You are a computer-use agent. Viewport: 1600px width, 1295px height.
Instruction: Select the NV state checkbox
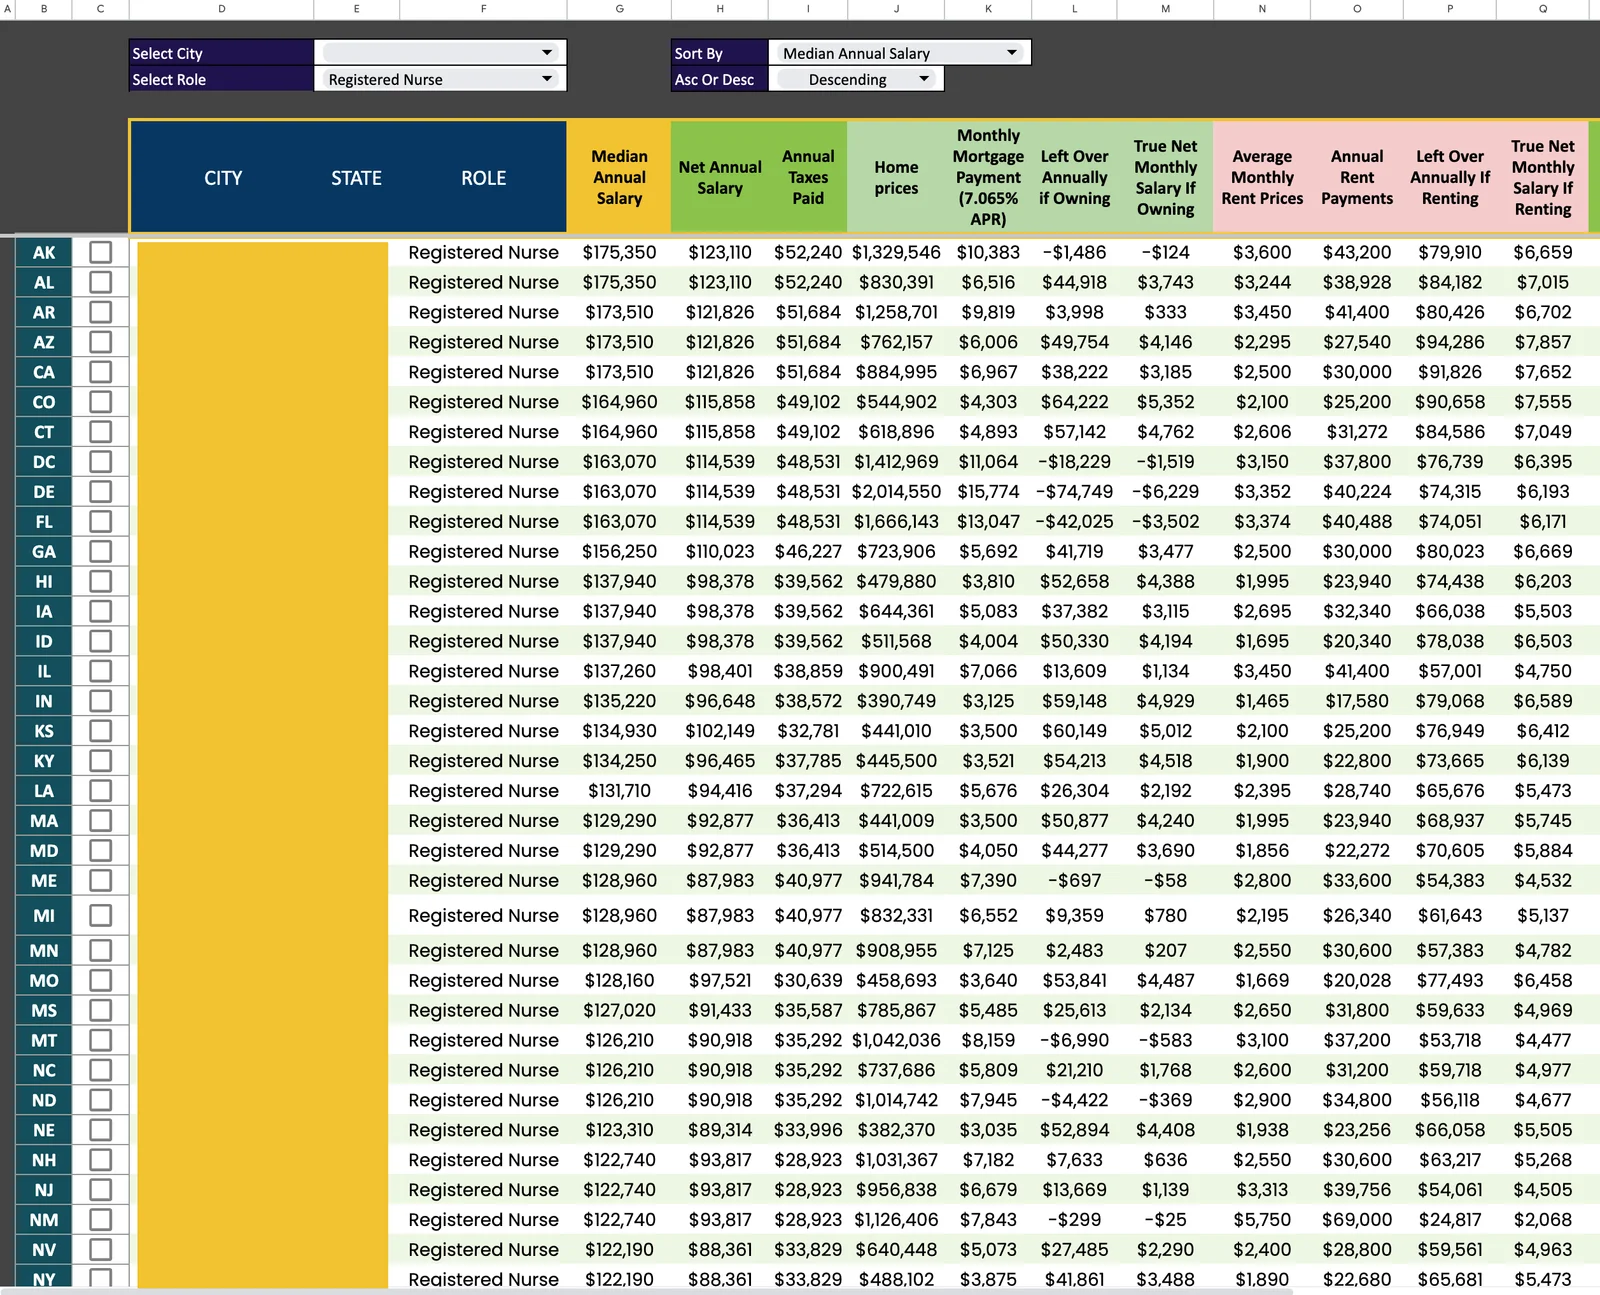point(100,1249)
